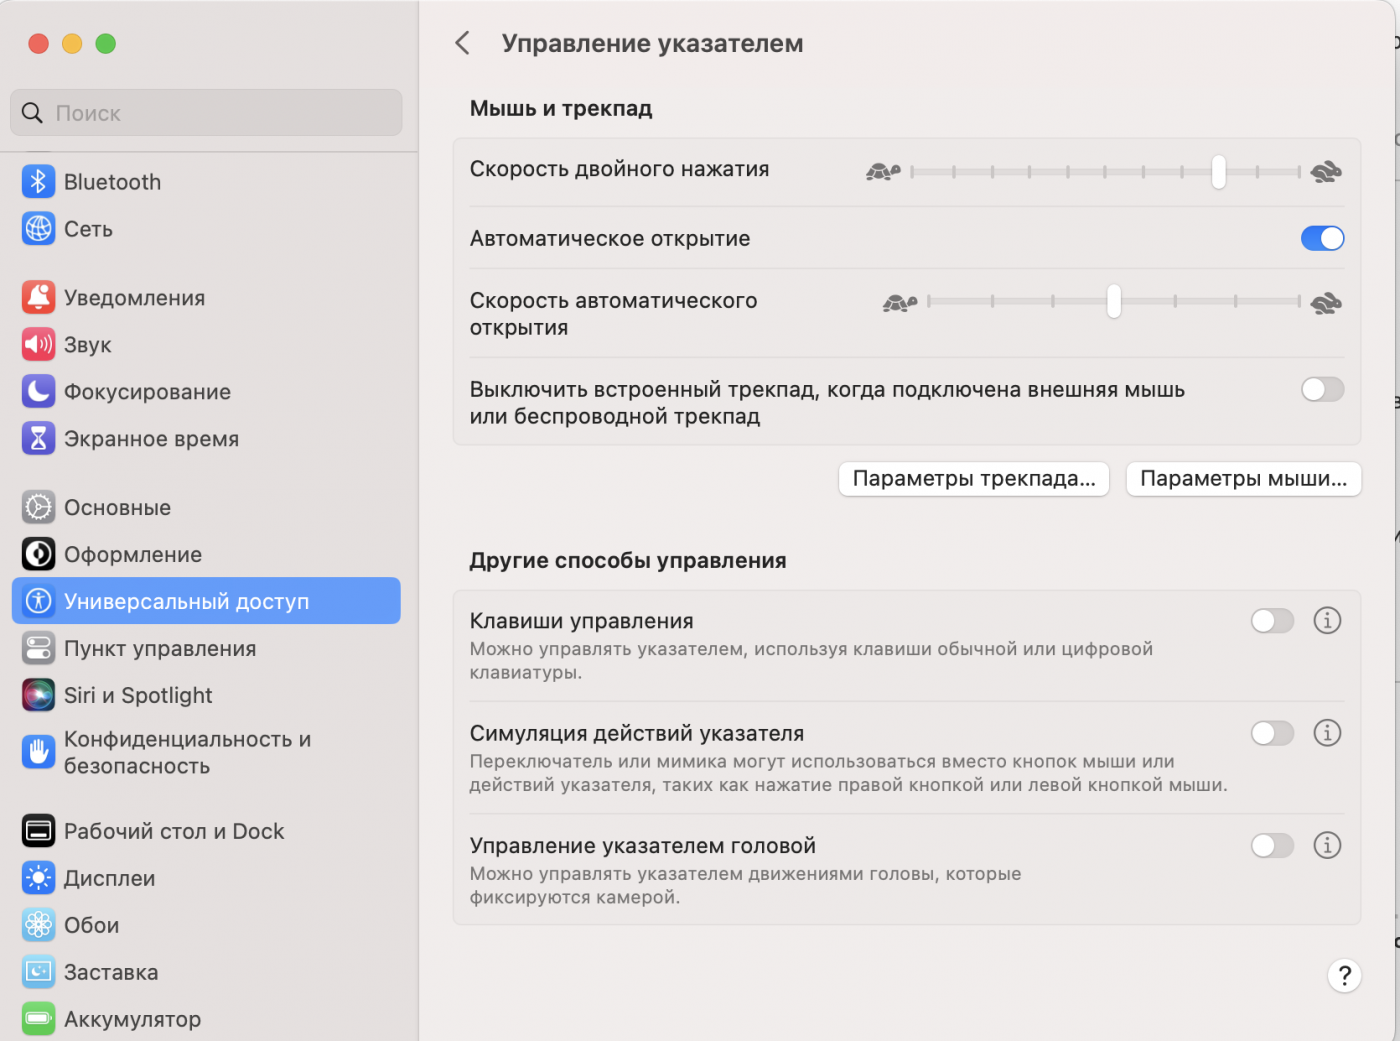The height and width of the screenshot is (1041, 1400).
Task: Open the Сеть globe icon
Action: 38,229
